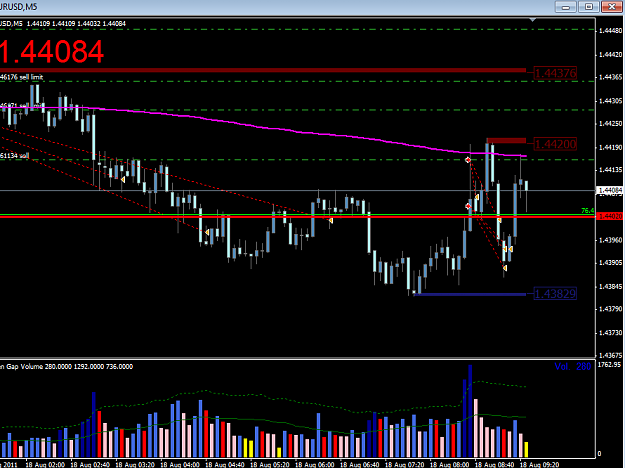This screenshot has height=468, width=625.
Task: Click the 1.43905 price axis label
Action: (611, 263)
